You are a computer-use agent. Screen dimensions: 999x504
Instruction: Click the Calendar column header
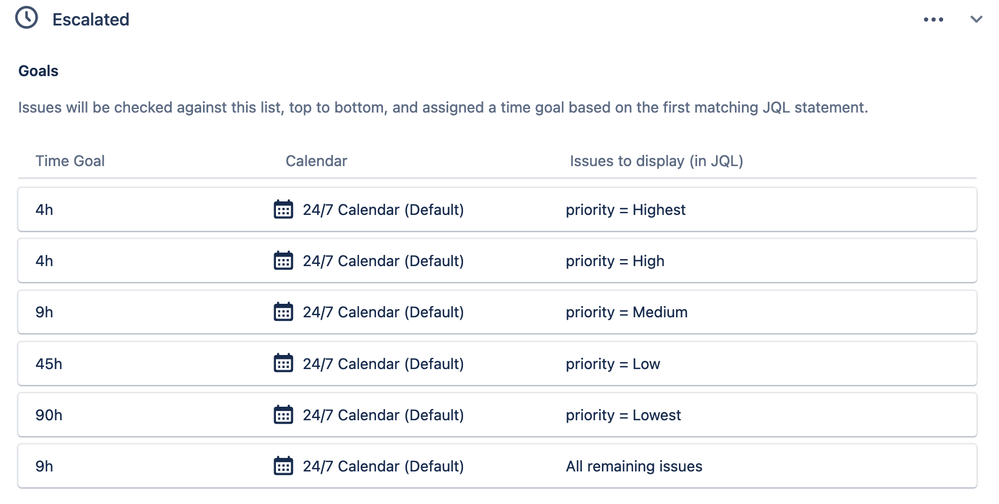pyautogui.click(x=316, y=161)
